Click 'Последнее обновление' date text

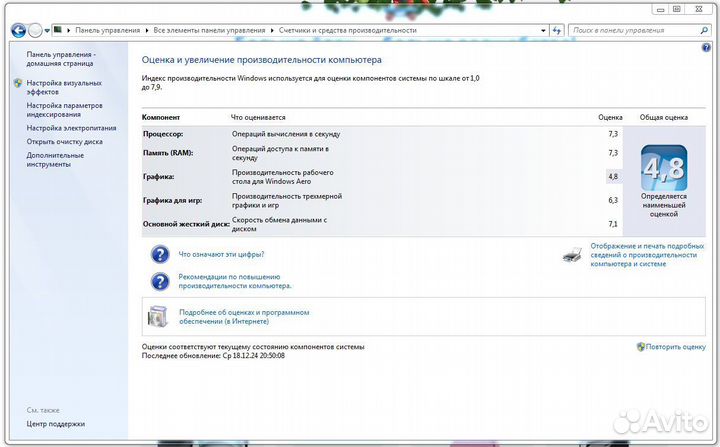click(213, 356)
